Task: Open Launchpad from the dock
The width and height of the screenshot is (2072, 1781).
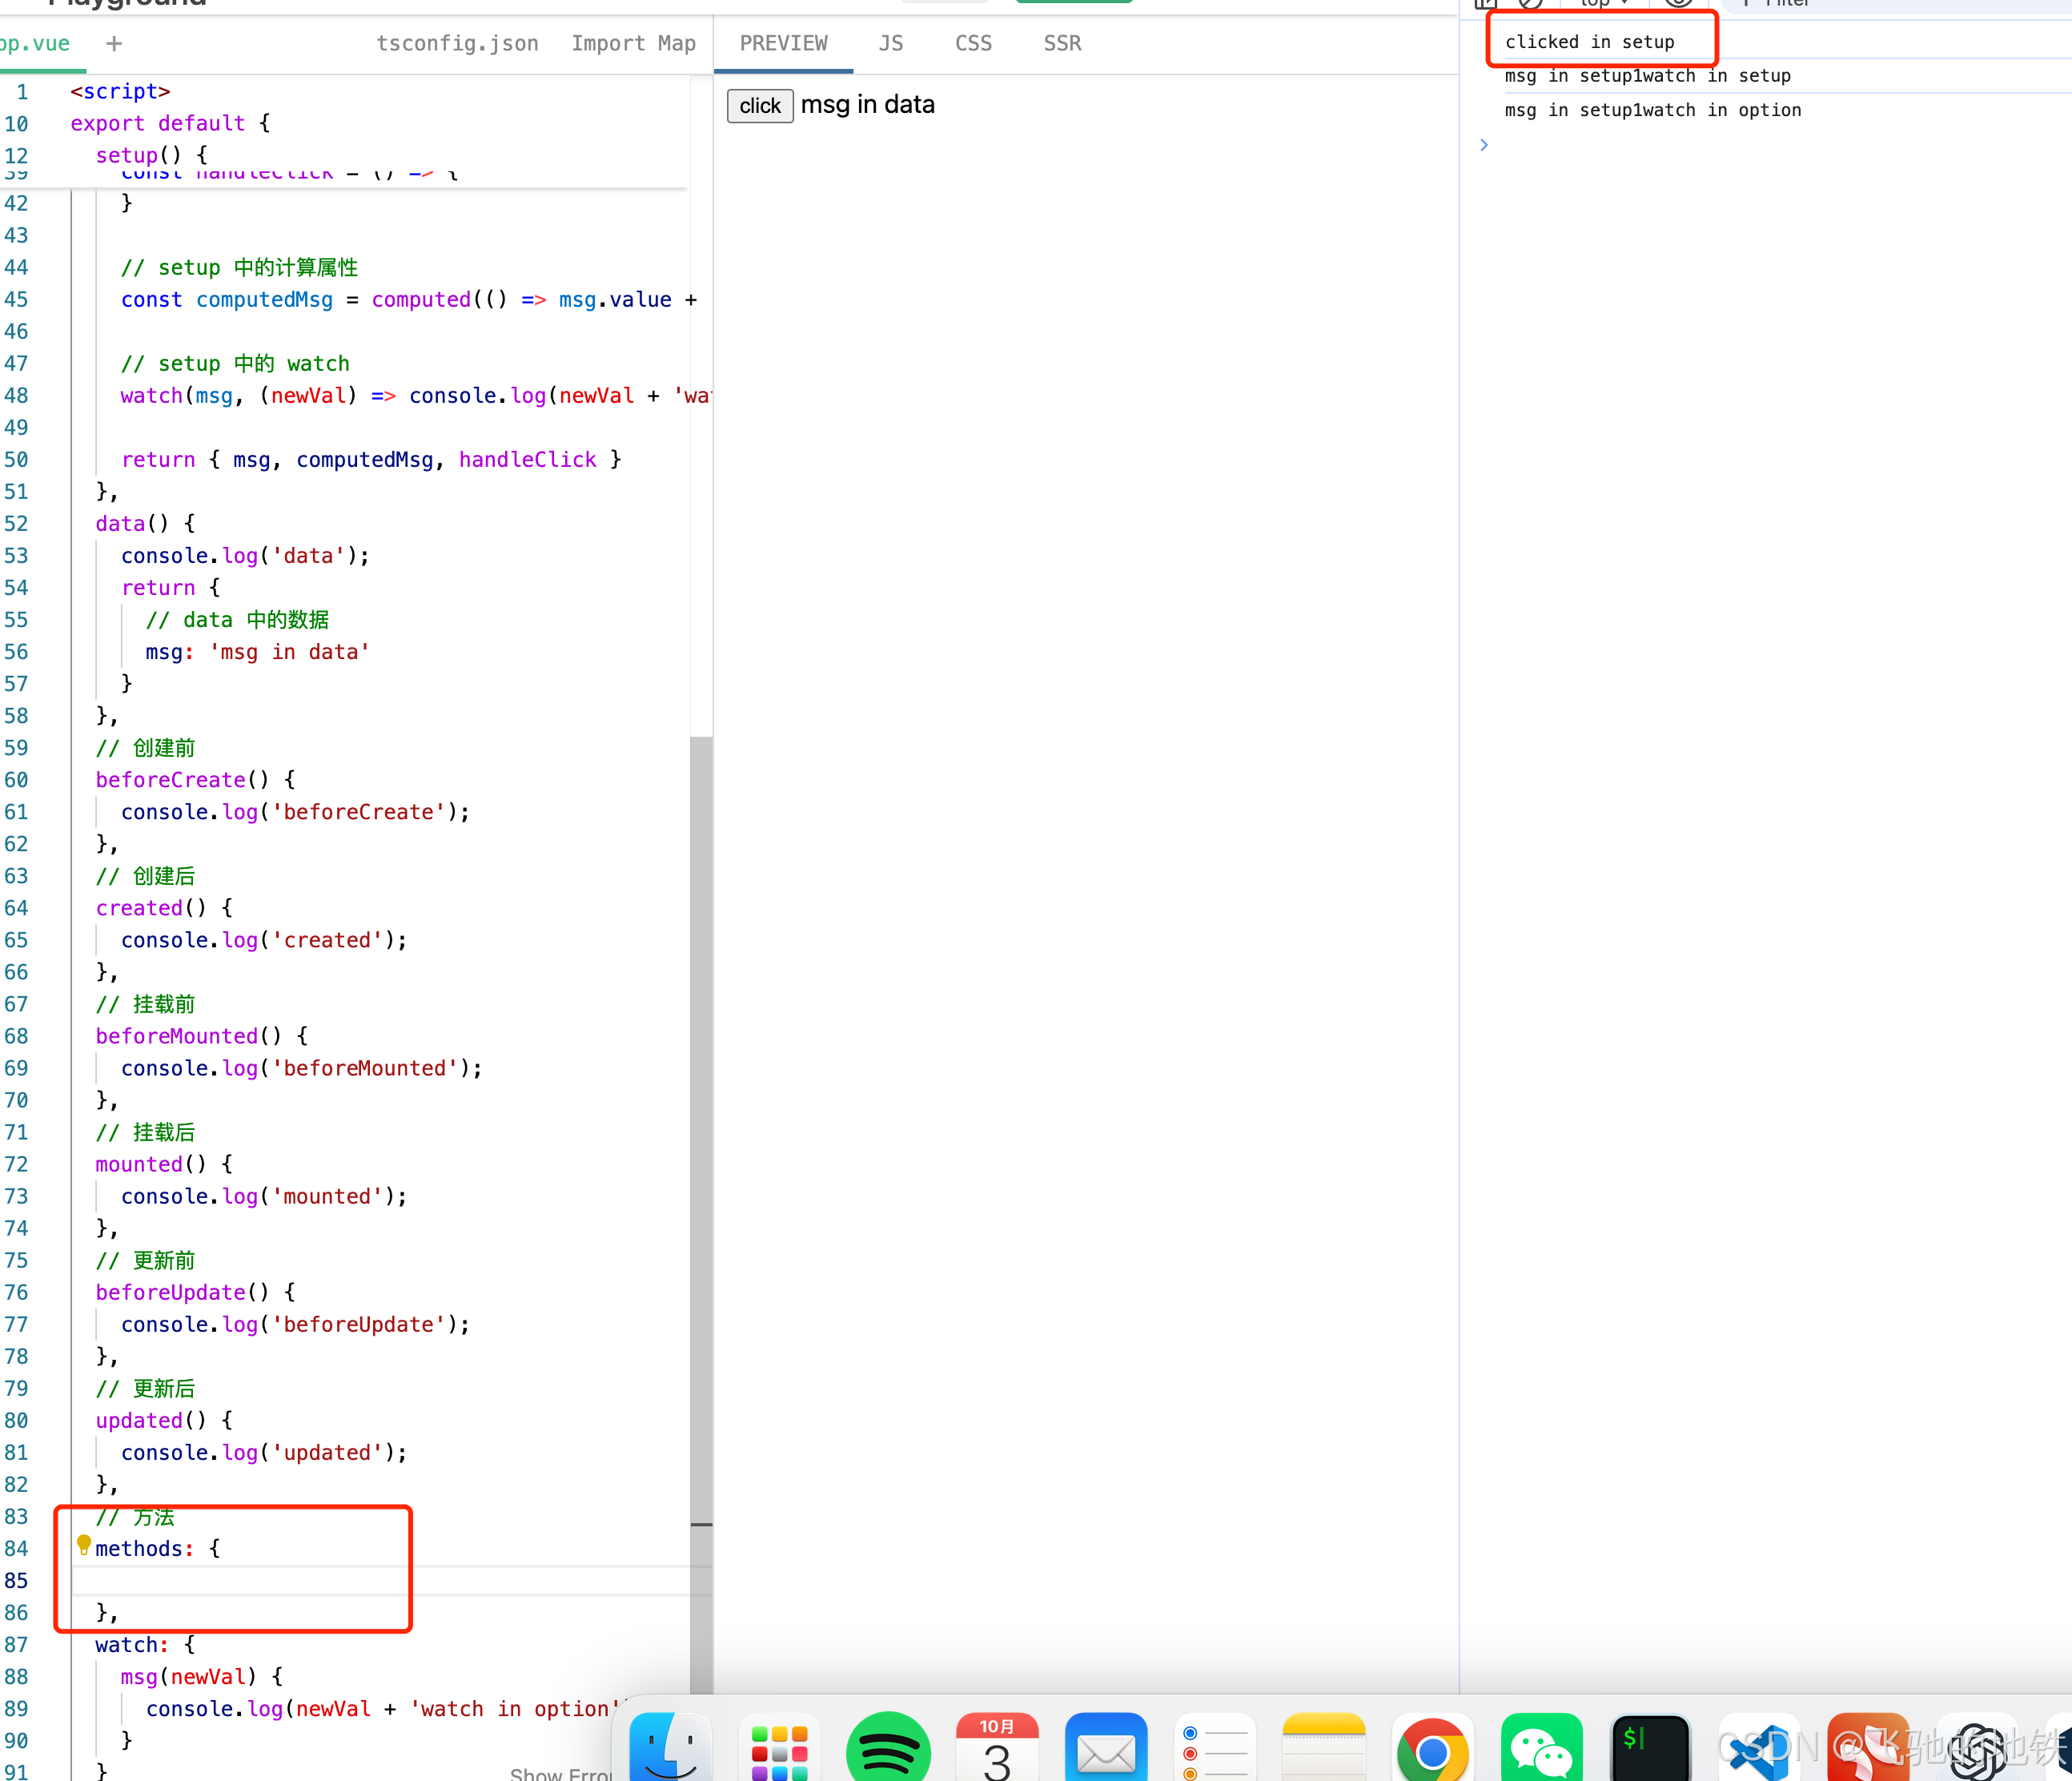Action: click(779, 1750)
